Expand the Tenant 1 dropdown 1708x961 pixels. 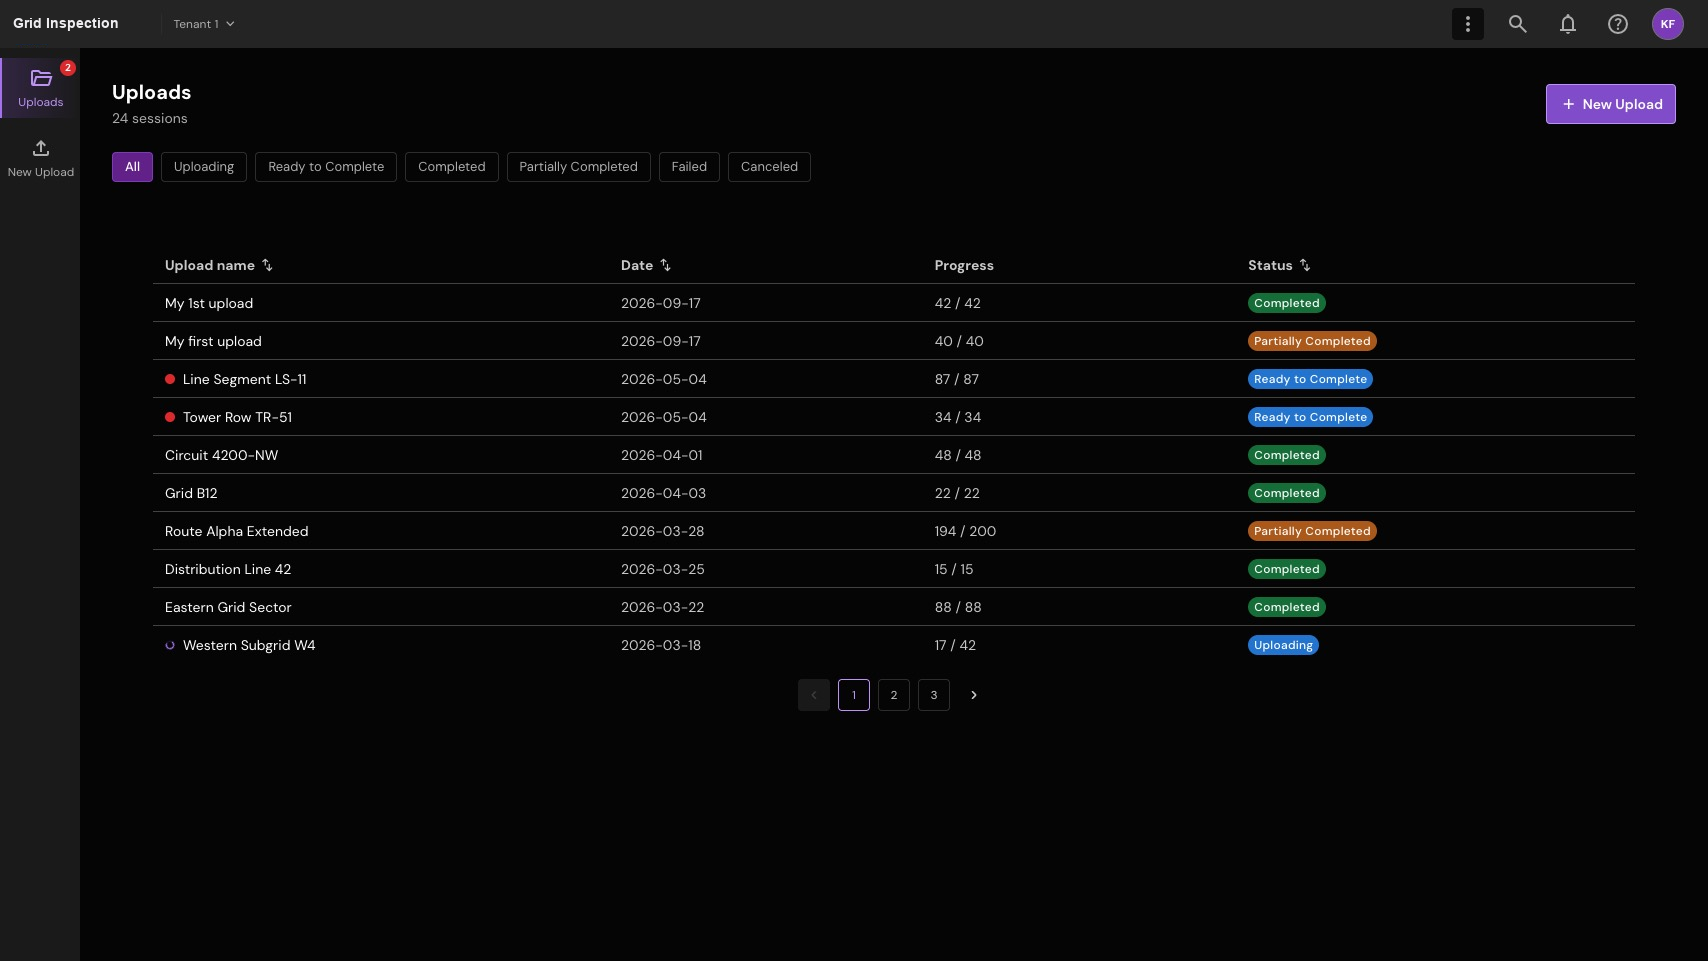[x=204, y=24]
